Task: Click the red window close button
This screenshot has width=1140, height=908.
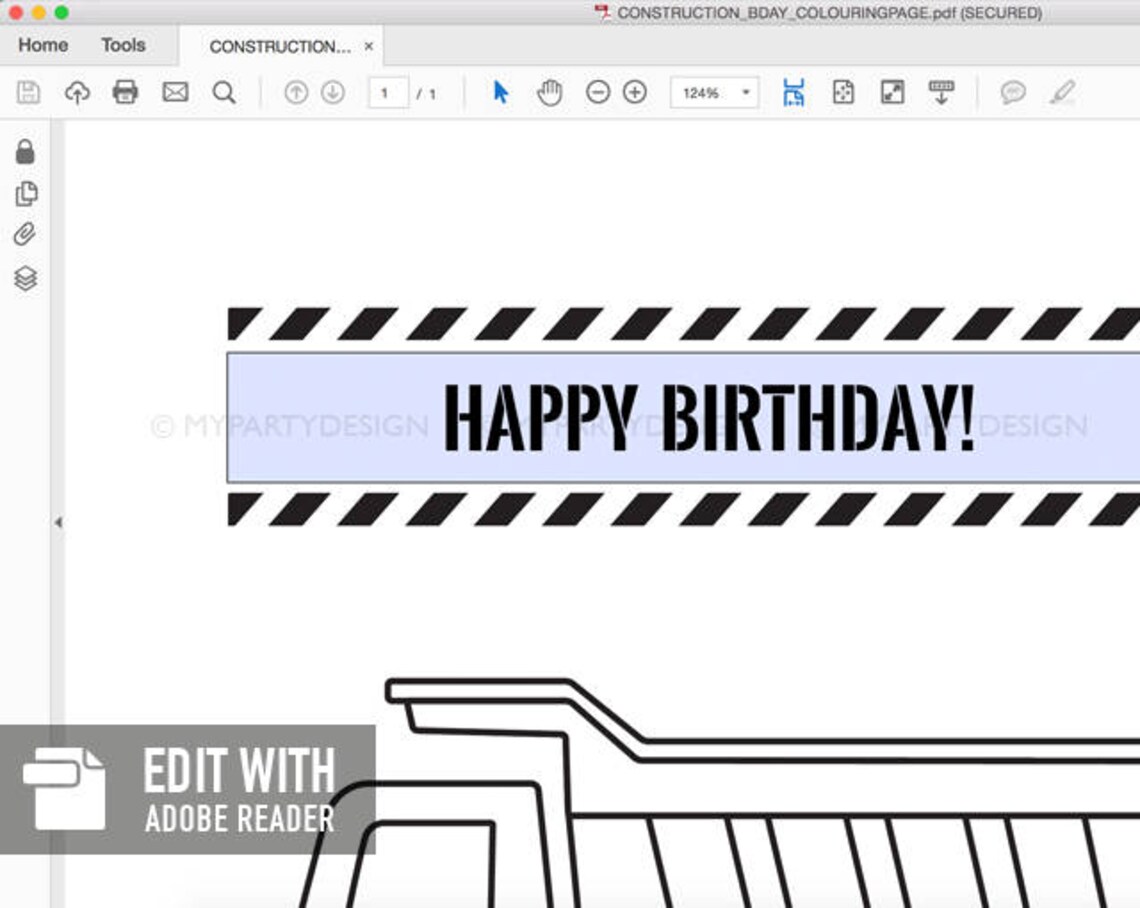Action: (x=16, y=12)
